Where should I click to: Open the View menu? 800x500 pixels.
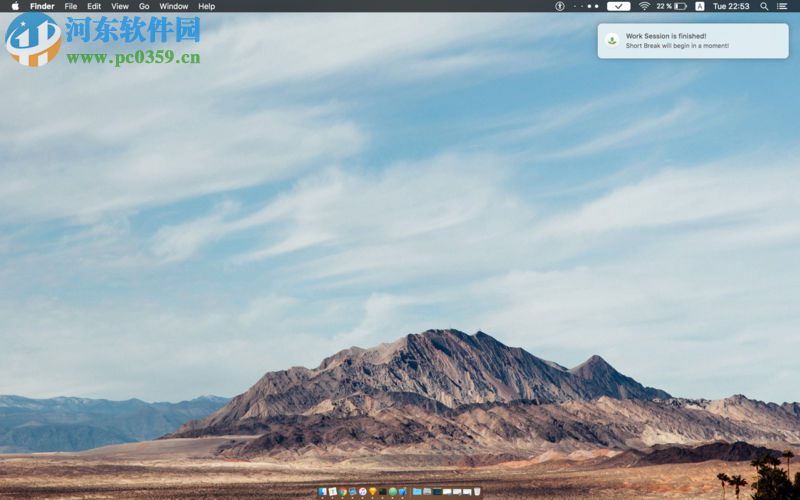(120, 6)
